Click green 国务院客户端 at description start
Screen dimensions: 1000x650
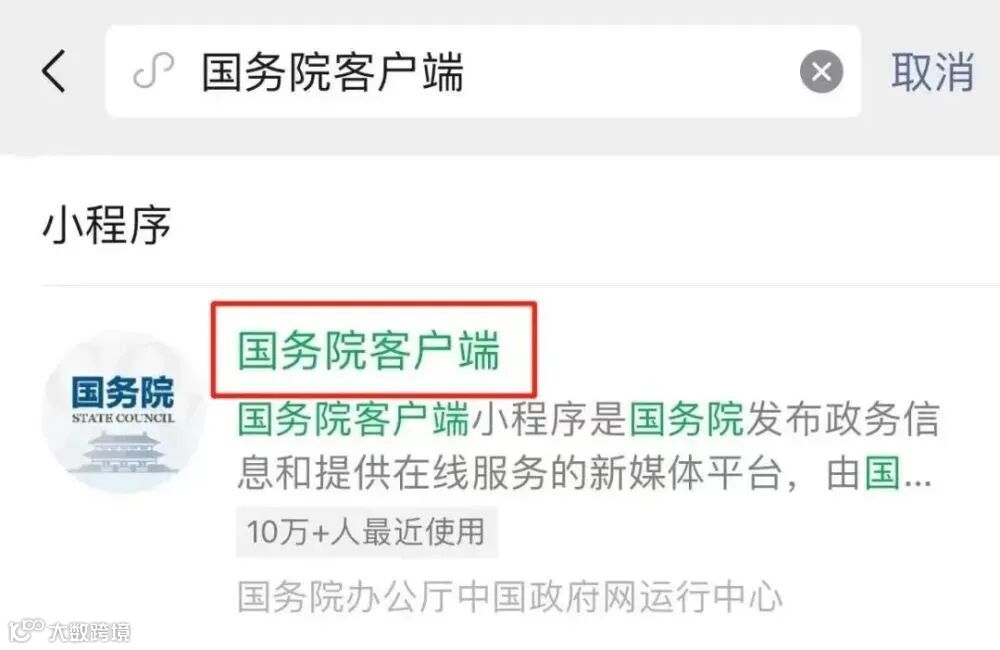click(x=353, y=419)
